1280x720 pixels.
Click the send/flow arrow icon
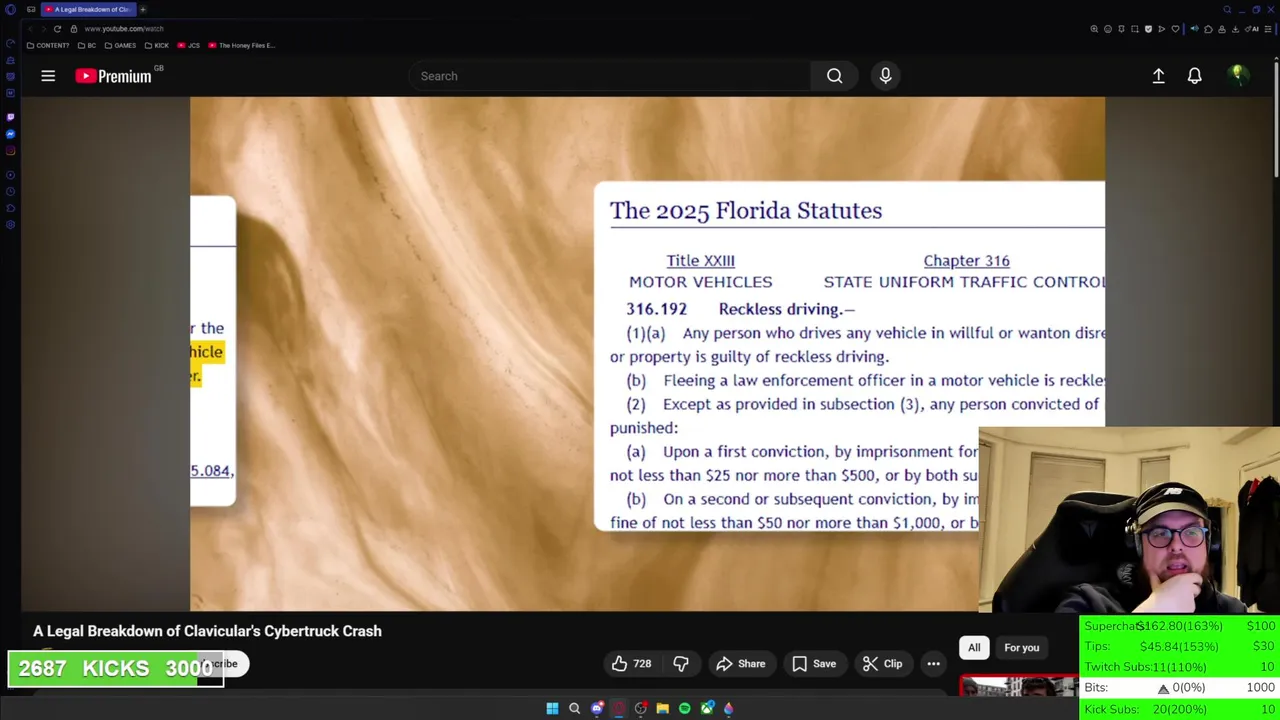(x=1162, y=29)
